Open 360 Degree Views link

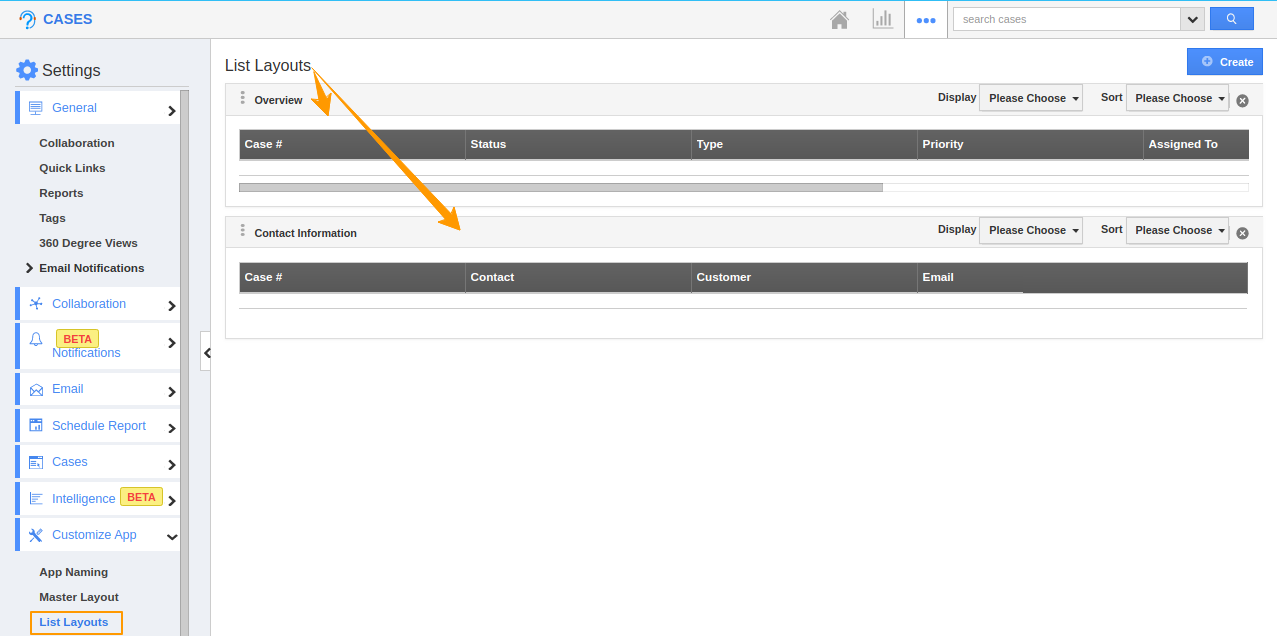click(x=88, y=243)
